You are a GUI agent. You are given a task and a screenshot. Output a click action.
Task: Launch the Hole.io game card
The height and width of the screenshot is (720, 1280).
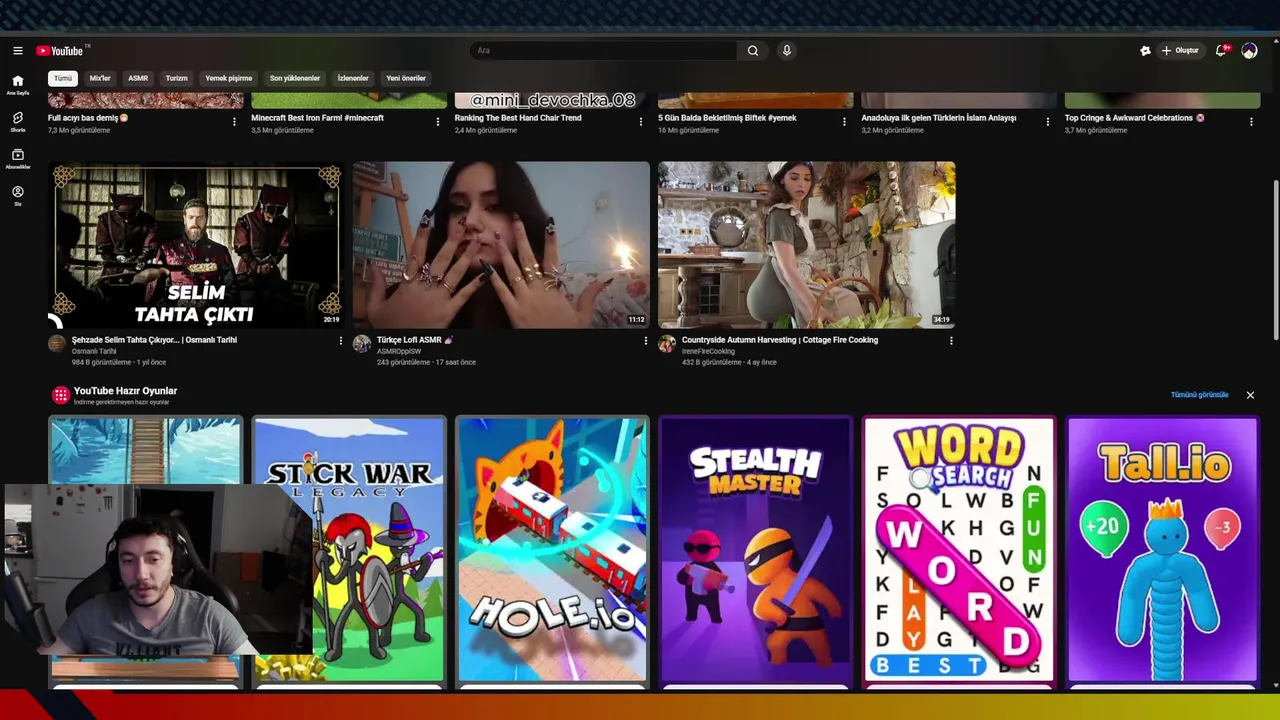pos(552,549)
